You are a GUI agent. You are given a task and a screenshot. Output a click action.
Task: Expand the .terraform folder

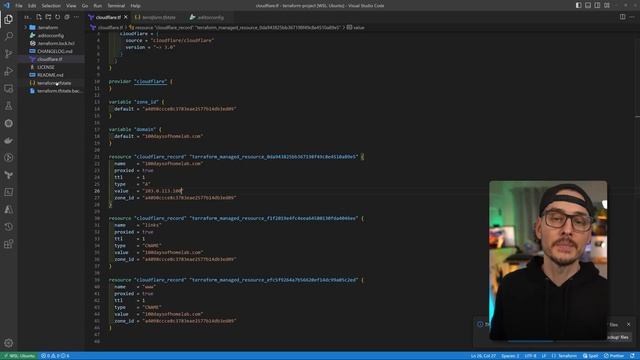click(51, 27)
